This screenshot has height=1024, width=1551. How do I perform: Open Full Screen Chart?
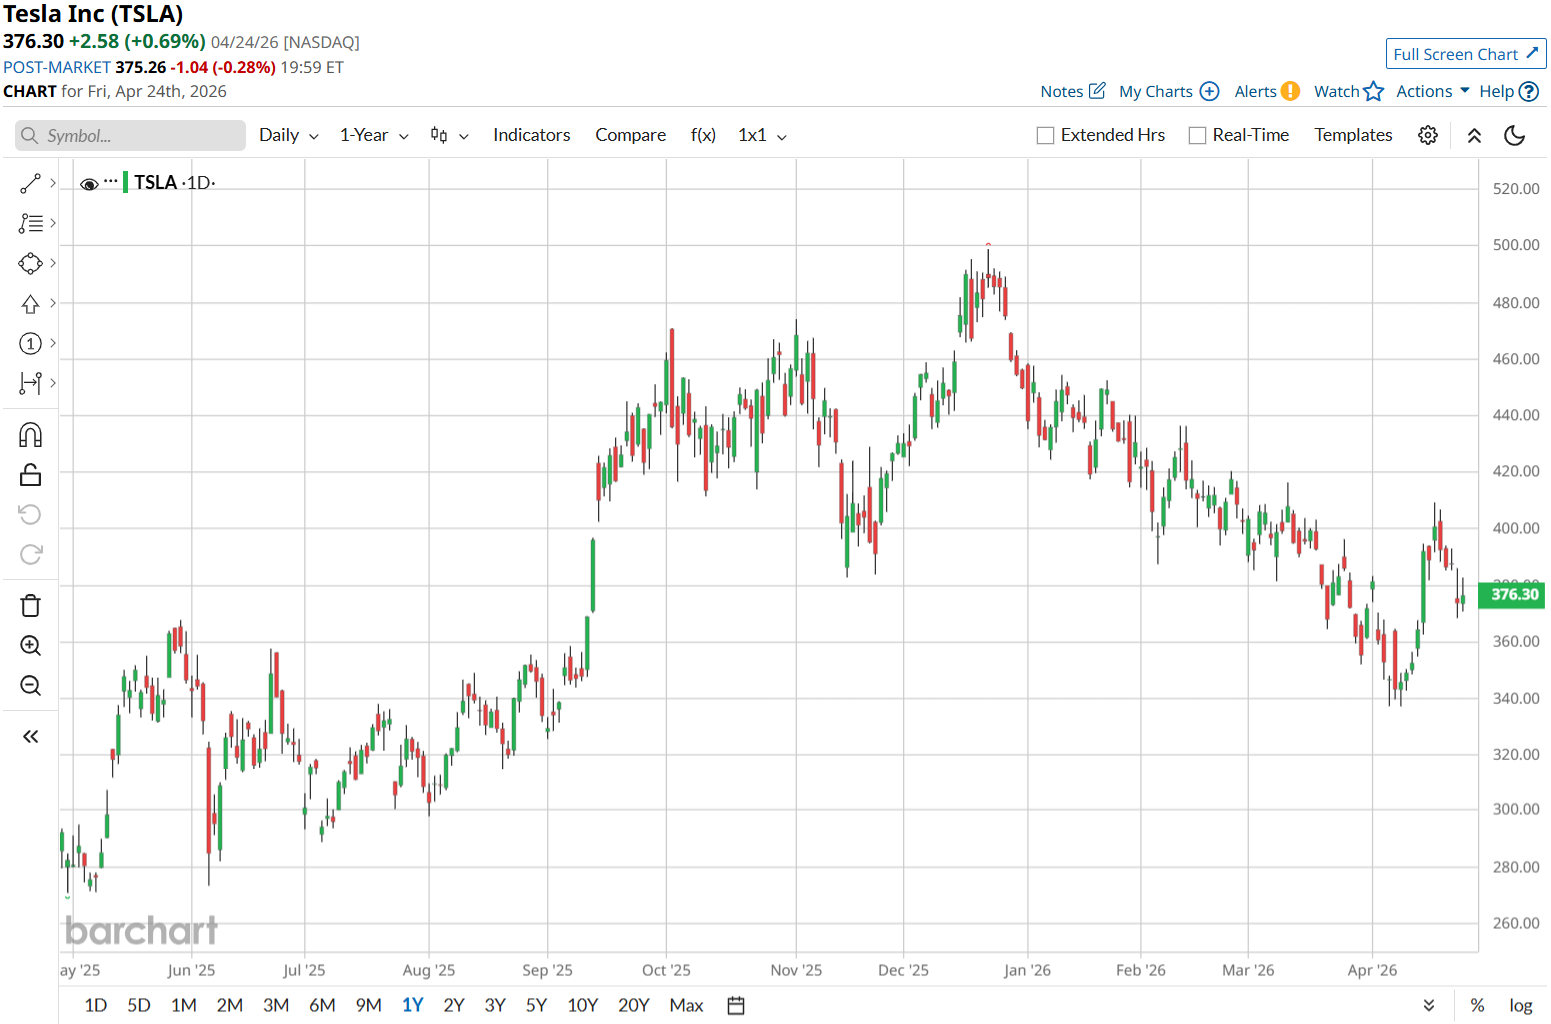(1465, 54)
